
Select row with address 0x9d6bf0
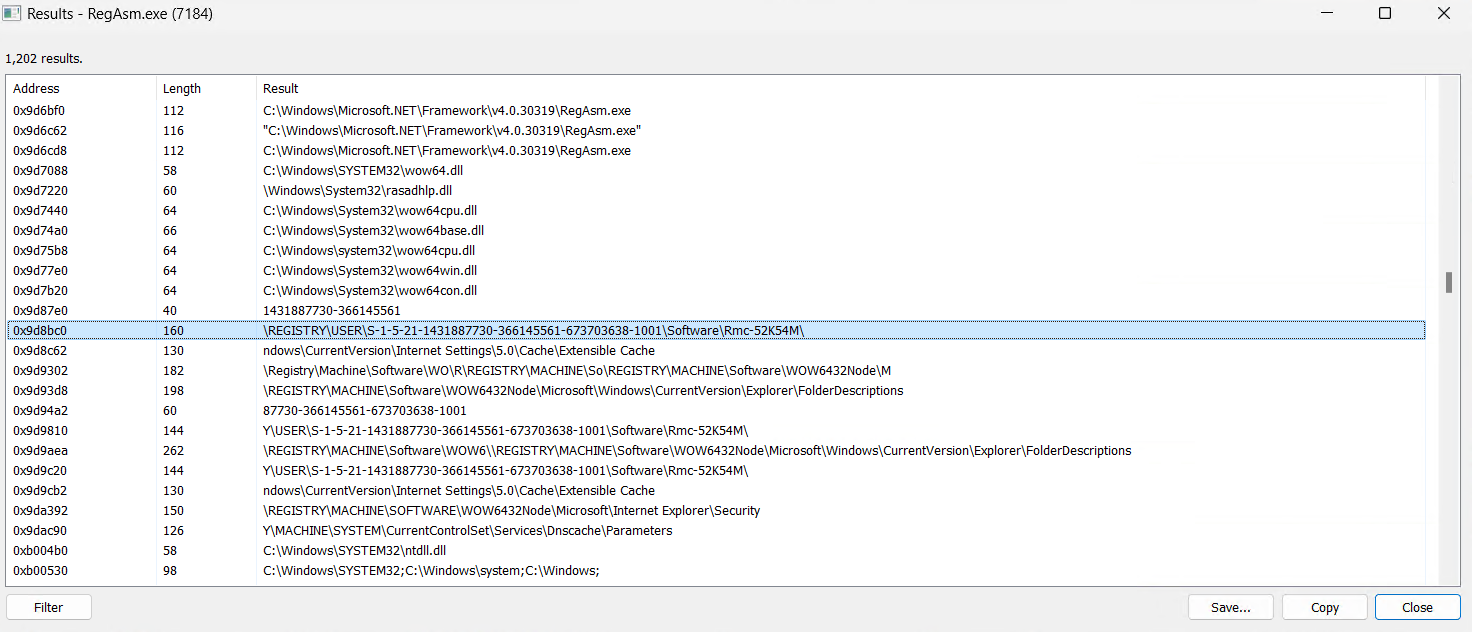[40, 110]
